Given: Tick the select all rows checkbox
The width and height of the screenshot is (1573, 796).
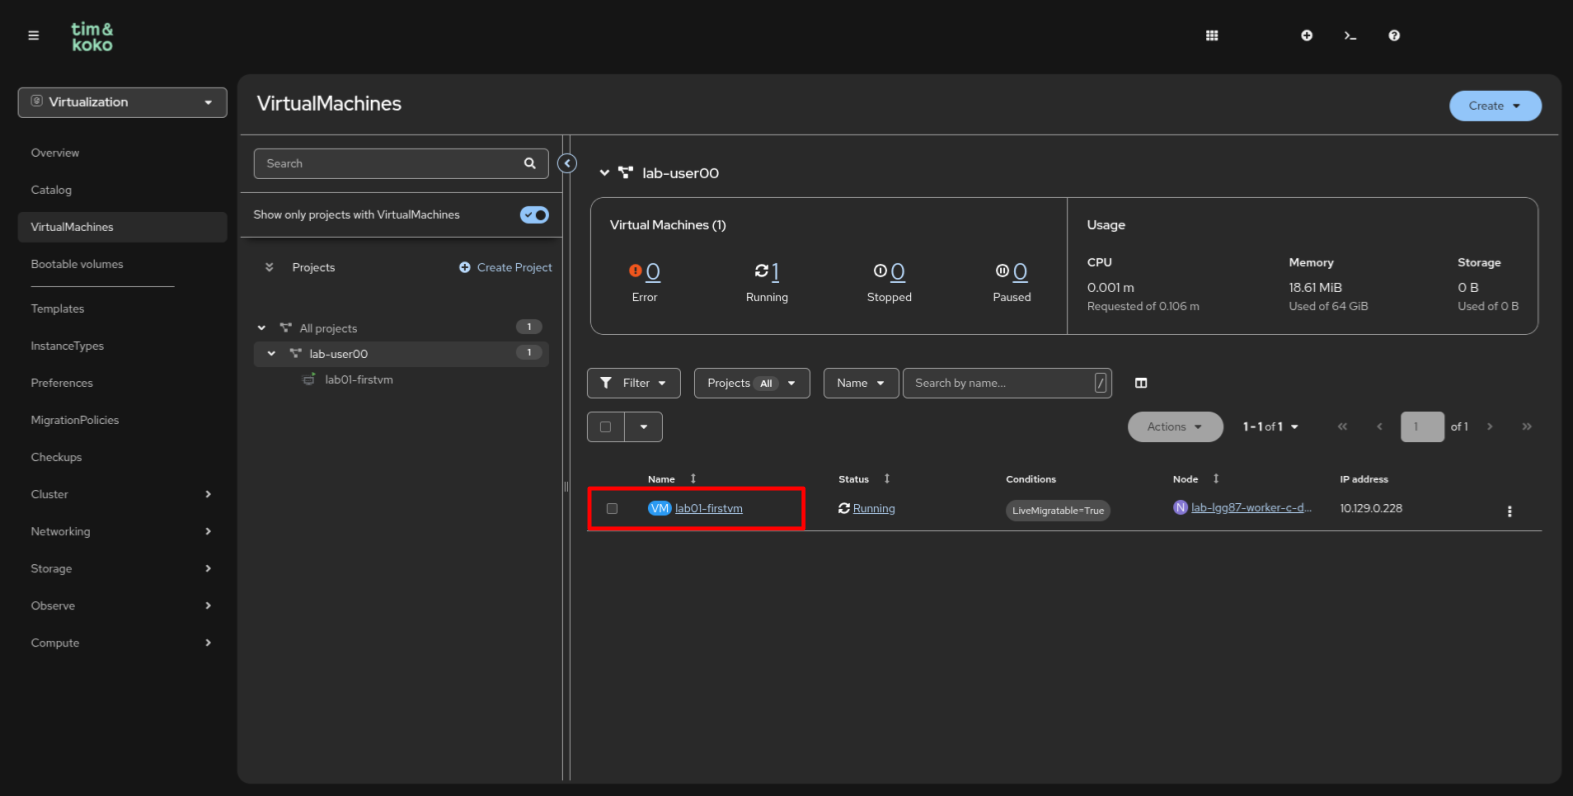Looking at the screenshot, I should tap(606, 427).
